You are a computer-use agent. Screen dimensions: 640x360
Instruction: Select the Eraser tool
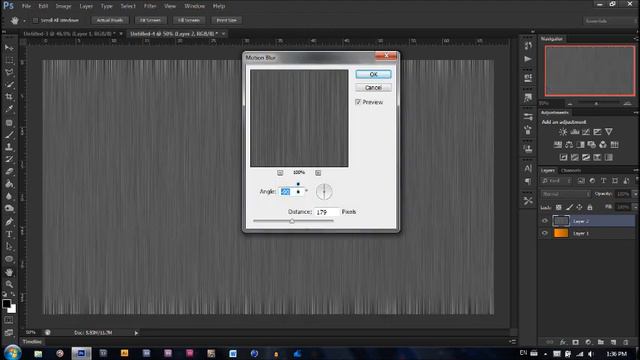pyautogui.click(x=9, y=172)
